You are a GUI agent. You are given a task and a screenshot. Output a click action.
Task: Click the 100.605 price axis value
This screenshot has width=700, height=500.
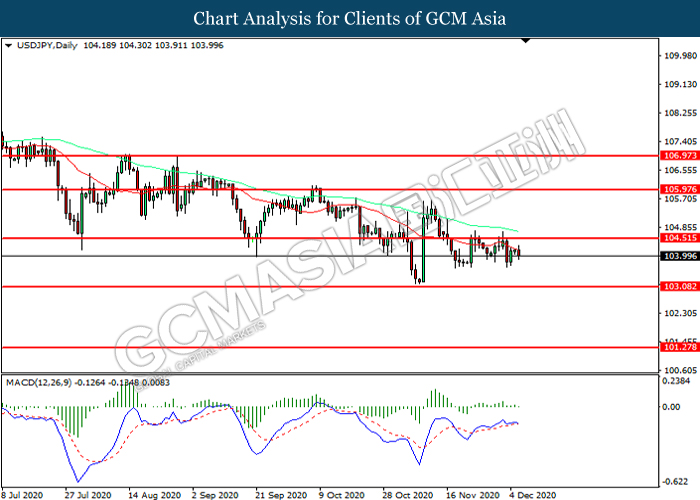(680, 371)
